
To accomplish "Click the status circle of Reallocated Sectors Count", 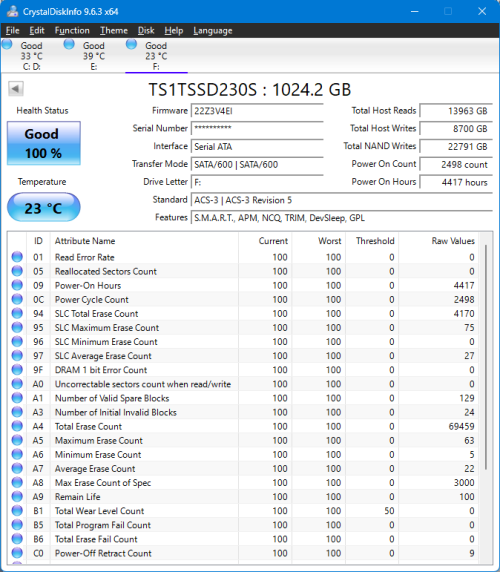I will [x=17, y=271].
